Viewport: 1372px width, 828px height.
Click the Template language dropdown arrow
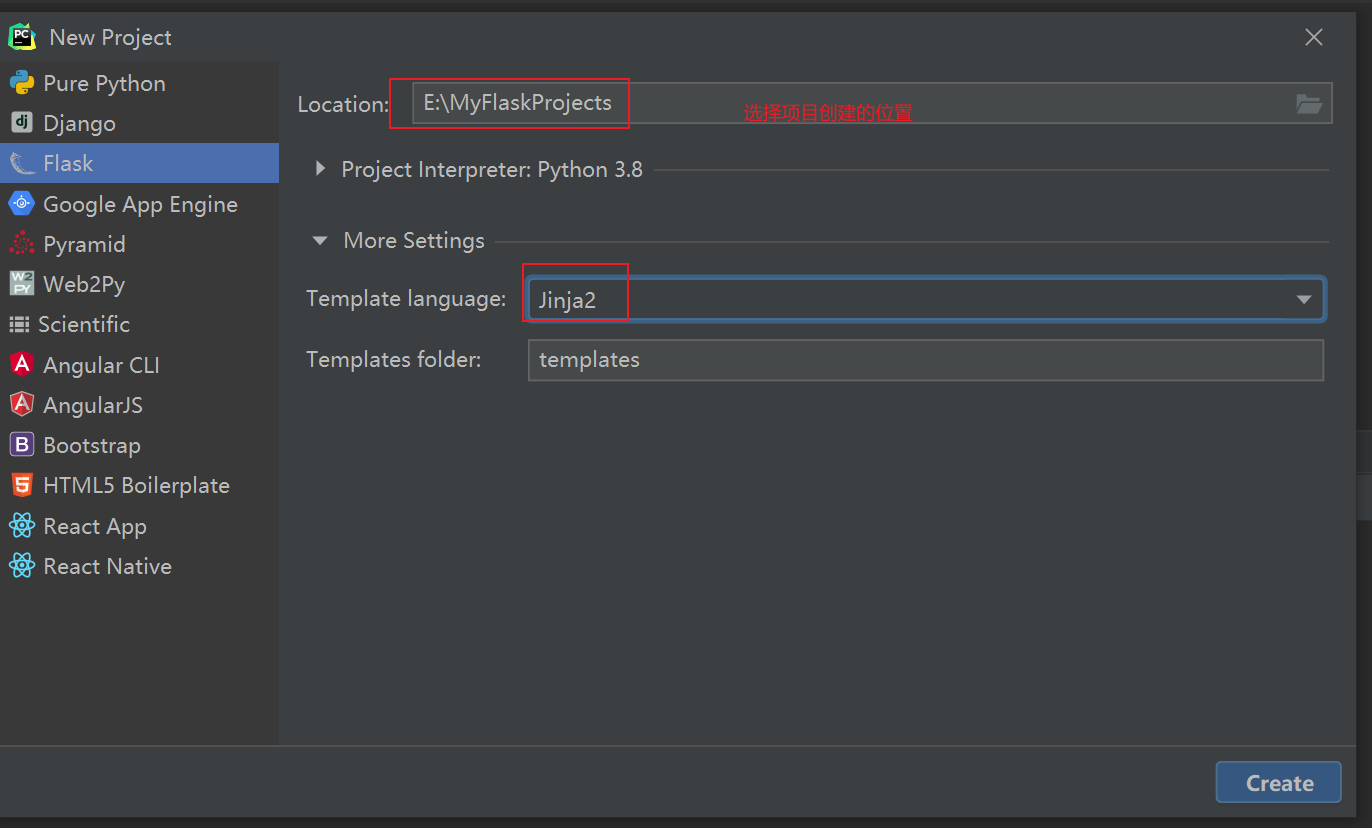click(1304, 299)
